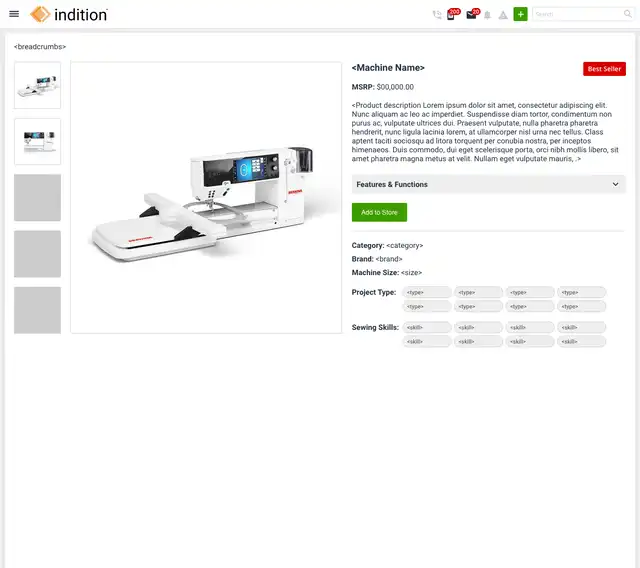640x568 pixels.
Task: Open the notifications bell icon
Action: 487,15
